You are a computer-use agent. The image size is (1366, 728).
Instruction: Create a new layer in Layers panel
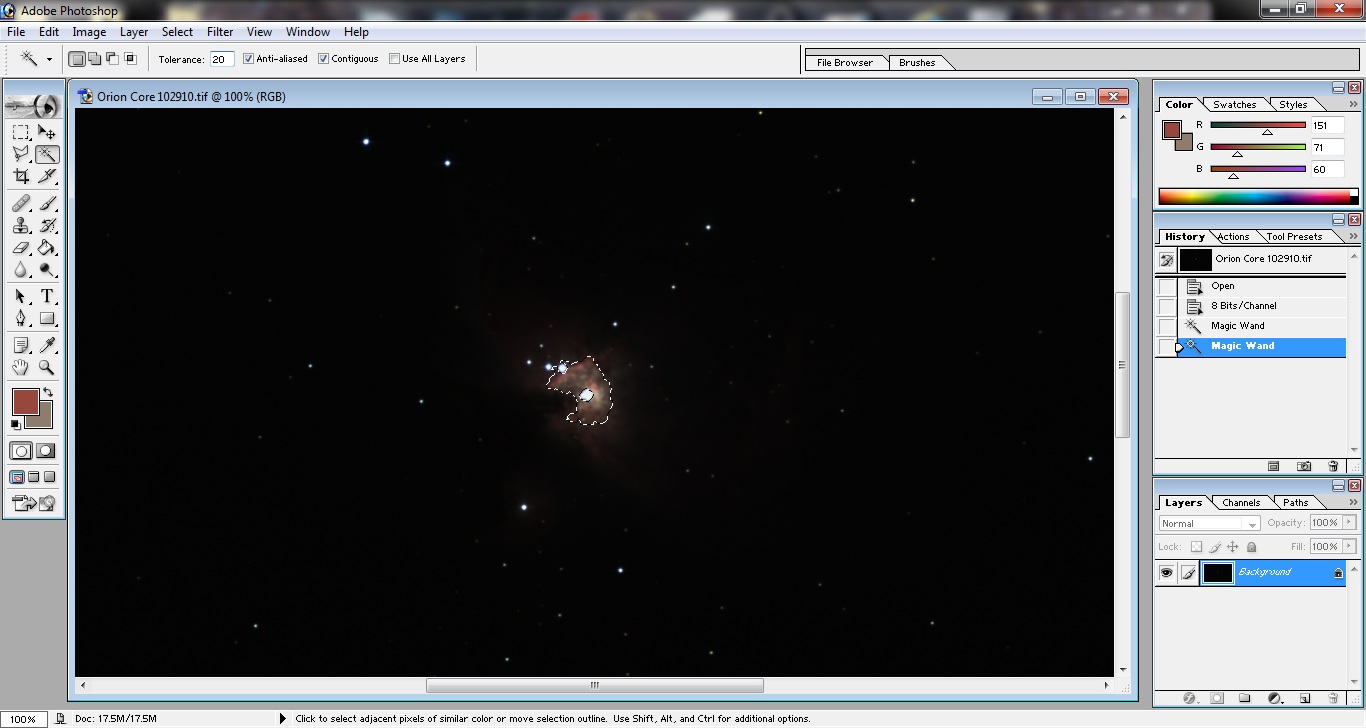point(1305,698)
